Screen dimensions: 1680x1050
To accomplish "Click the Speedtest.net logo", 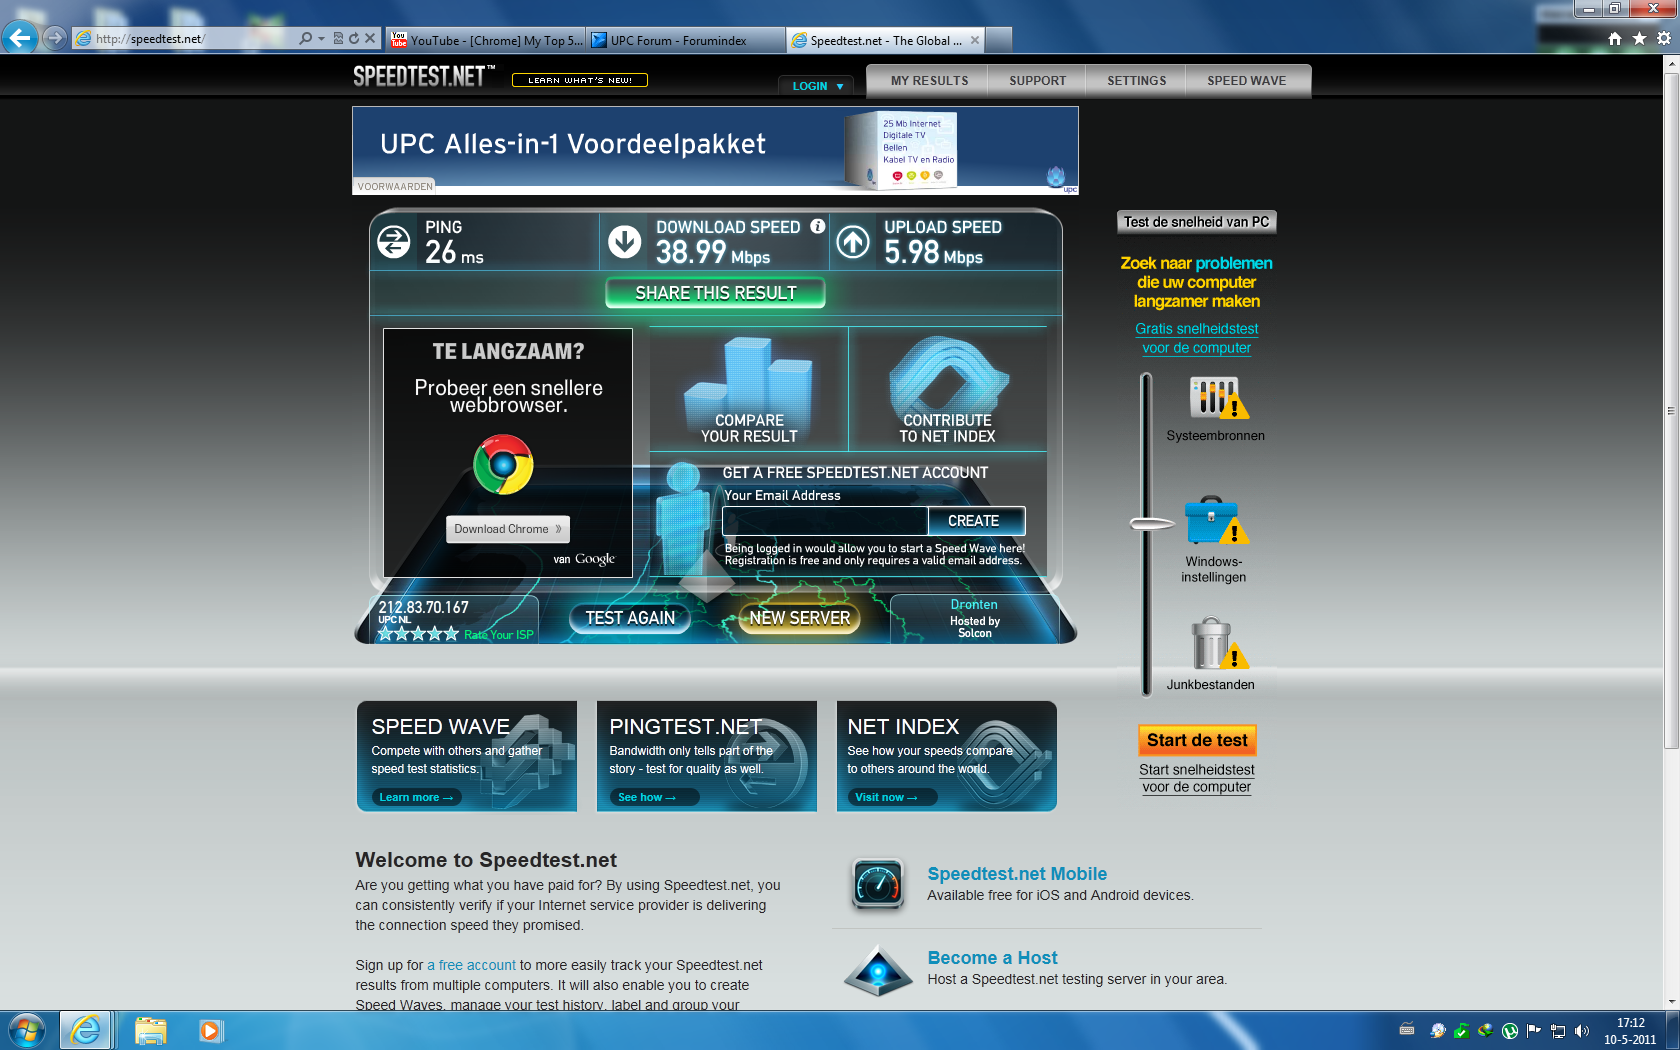I will pyautogui.click(x=423, y=76).
